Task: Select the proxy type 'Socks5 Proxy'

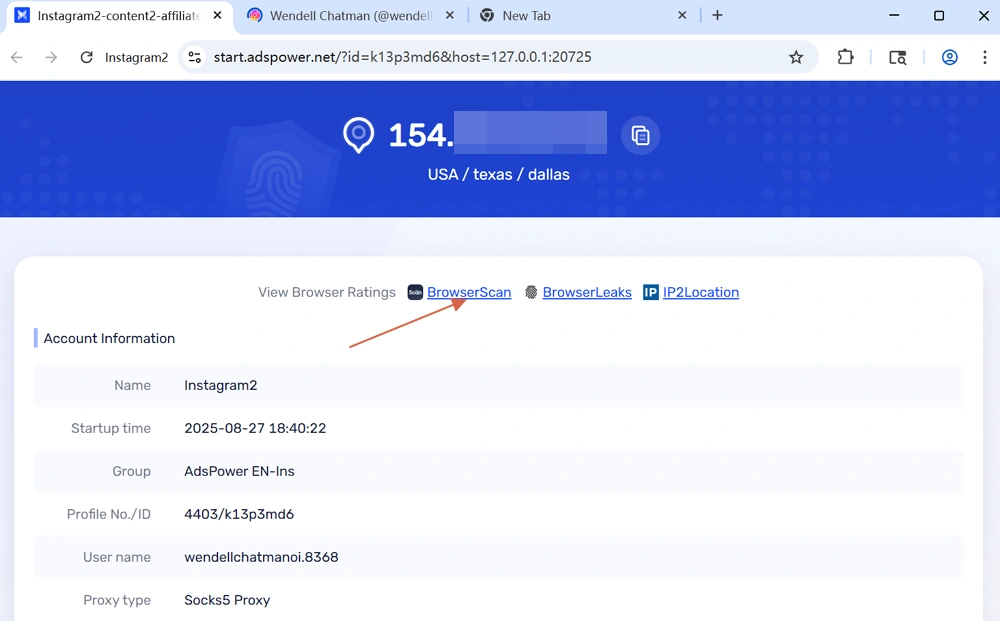Action: coord(227,601)
